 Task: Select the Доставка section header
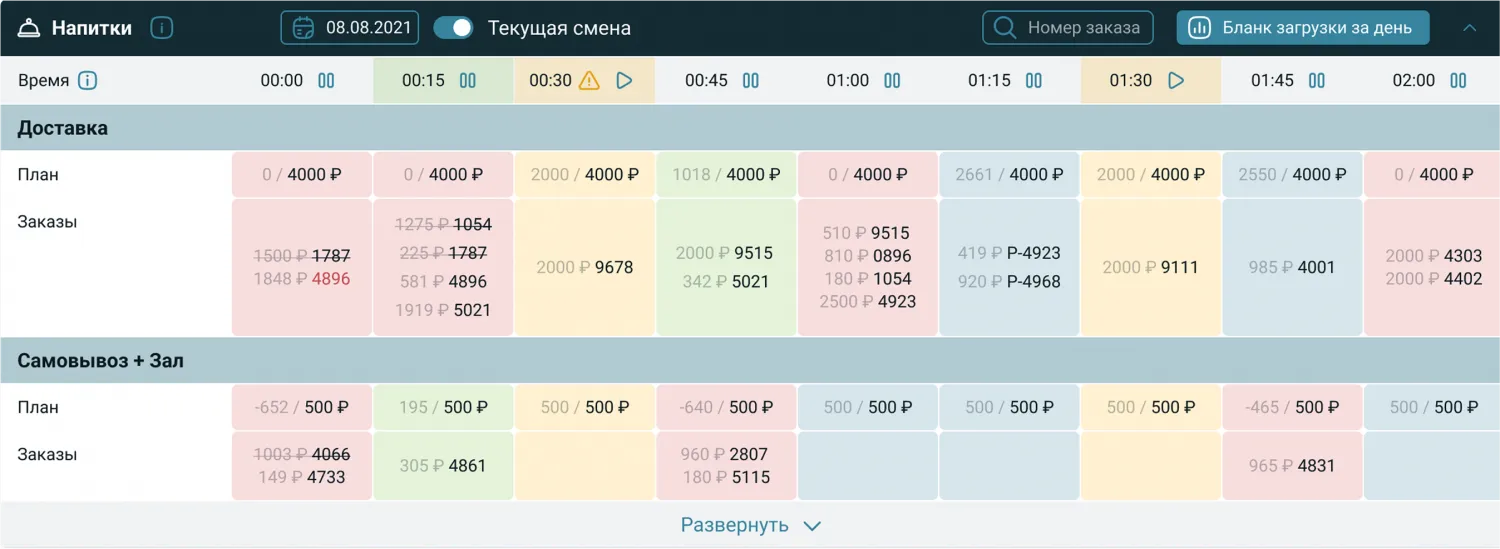point(63,128)
